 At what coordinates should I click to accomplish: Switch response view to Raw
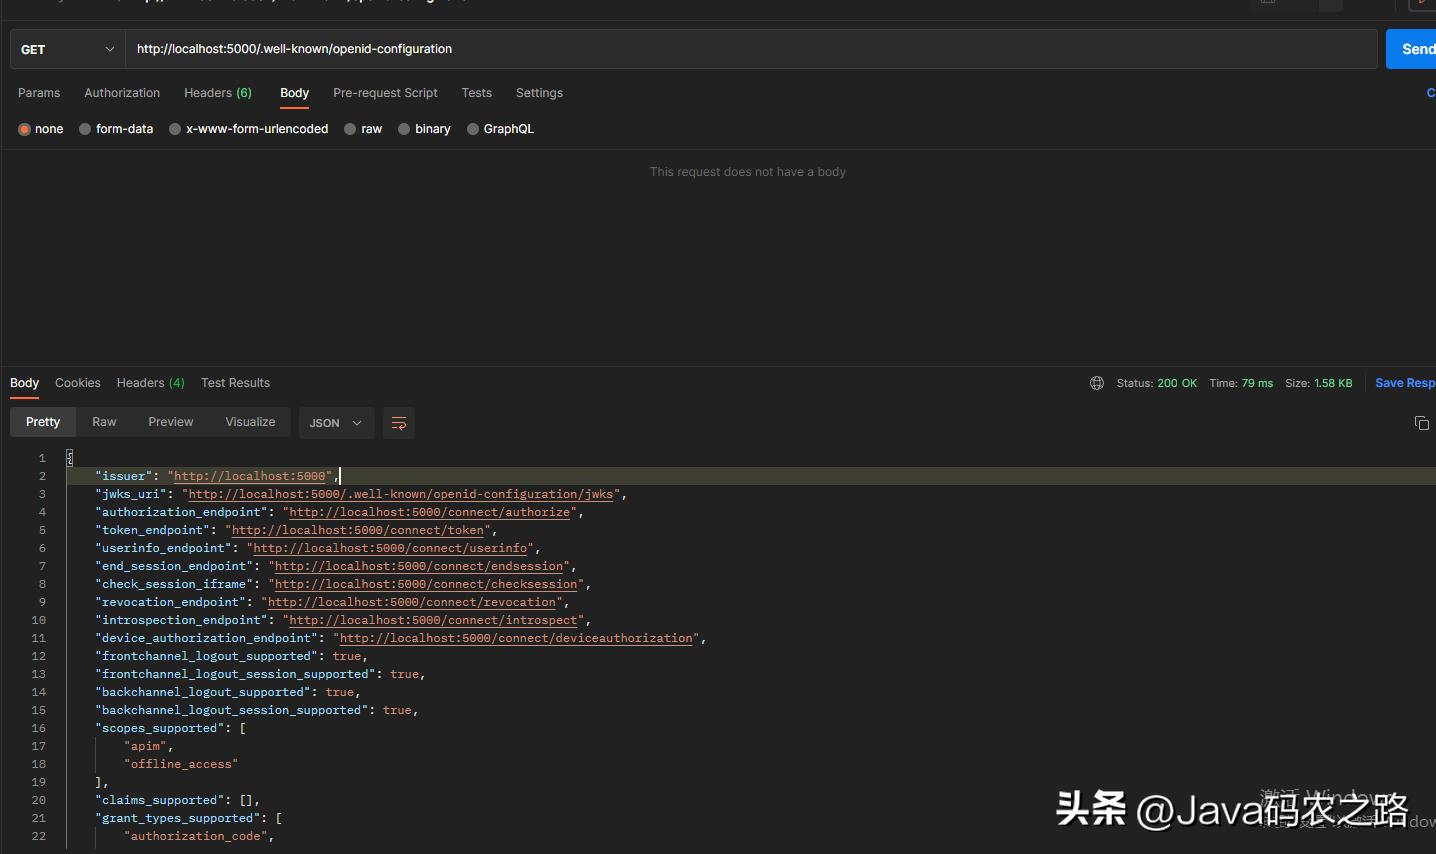(x=104, y=422)
